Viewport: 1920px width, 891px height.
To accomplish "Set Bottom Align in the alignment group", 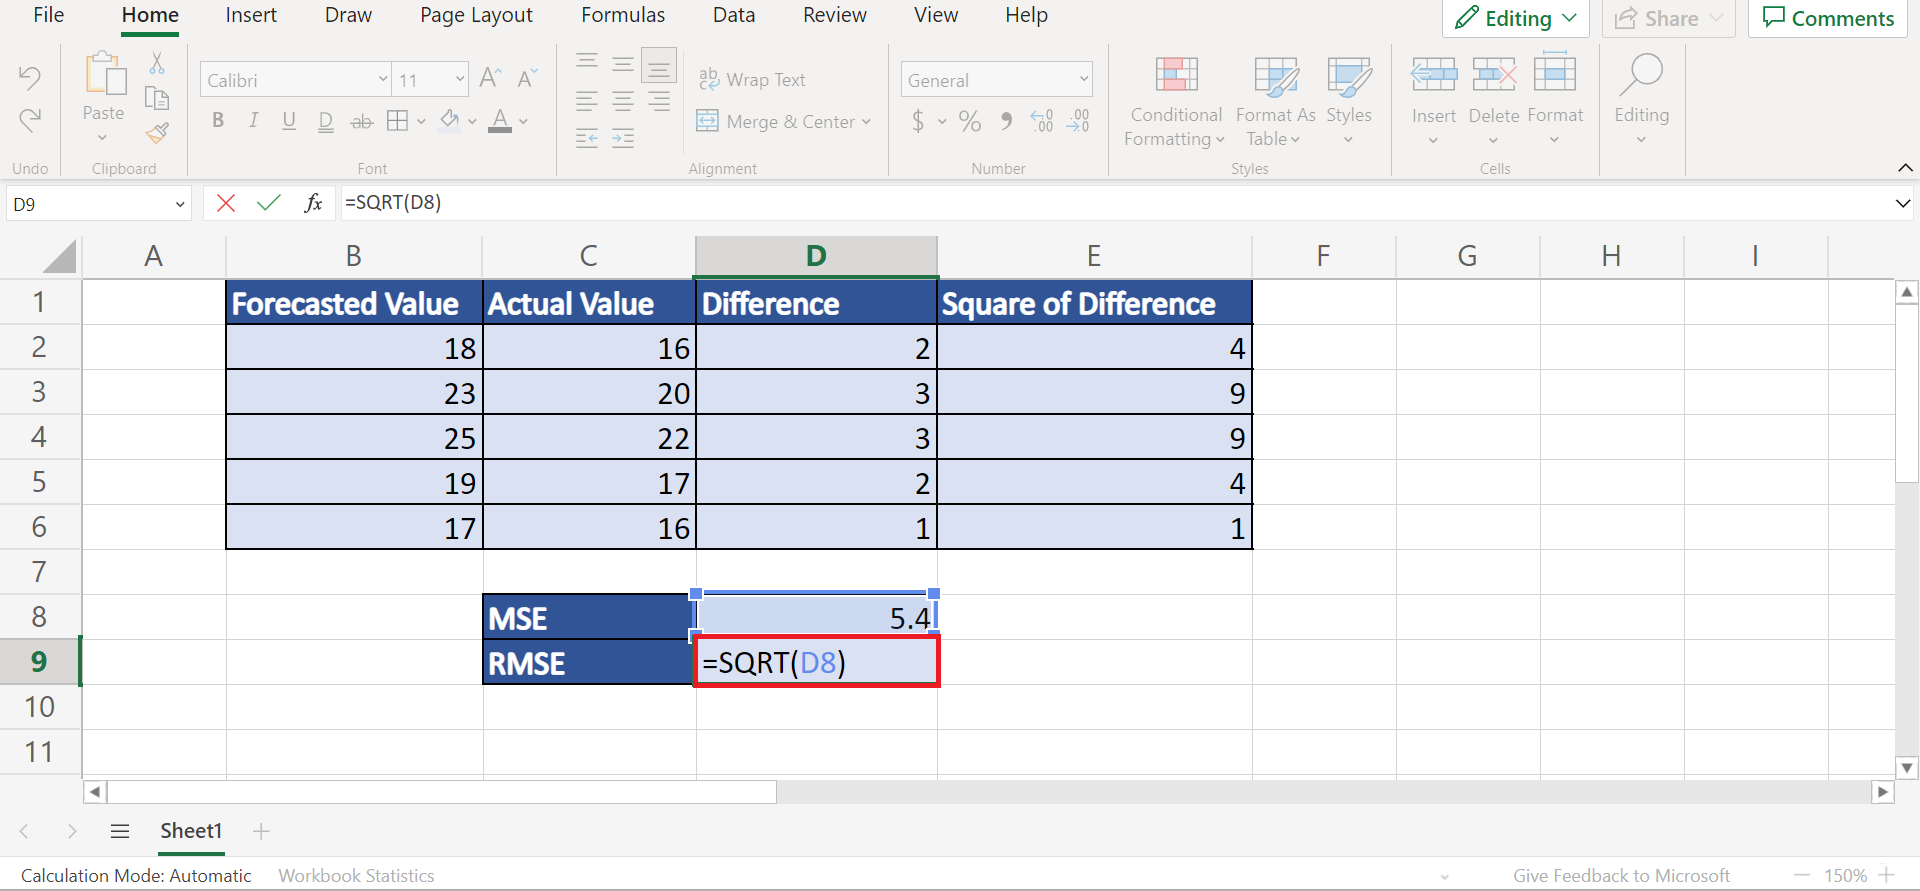I will pos(659,66).
